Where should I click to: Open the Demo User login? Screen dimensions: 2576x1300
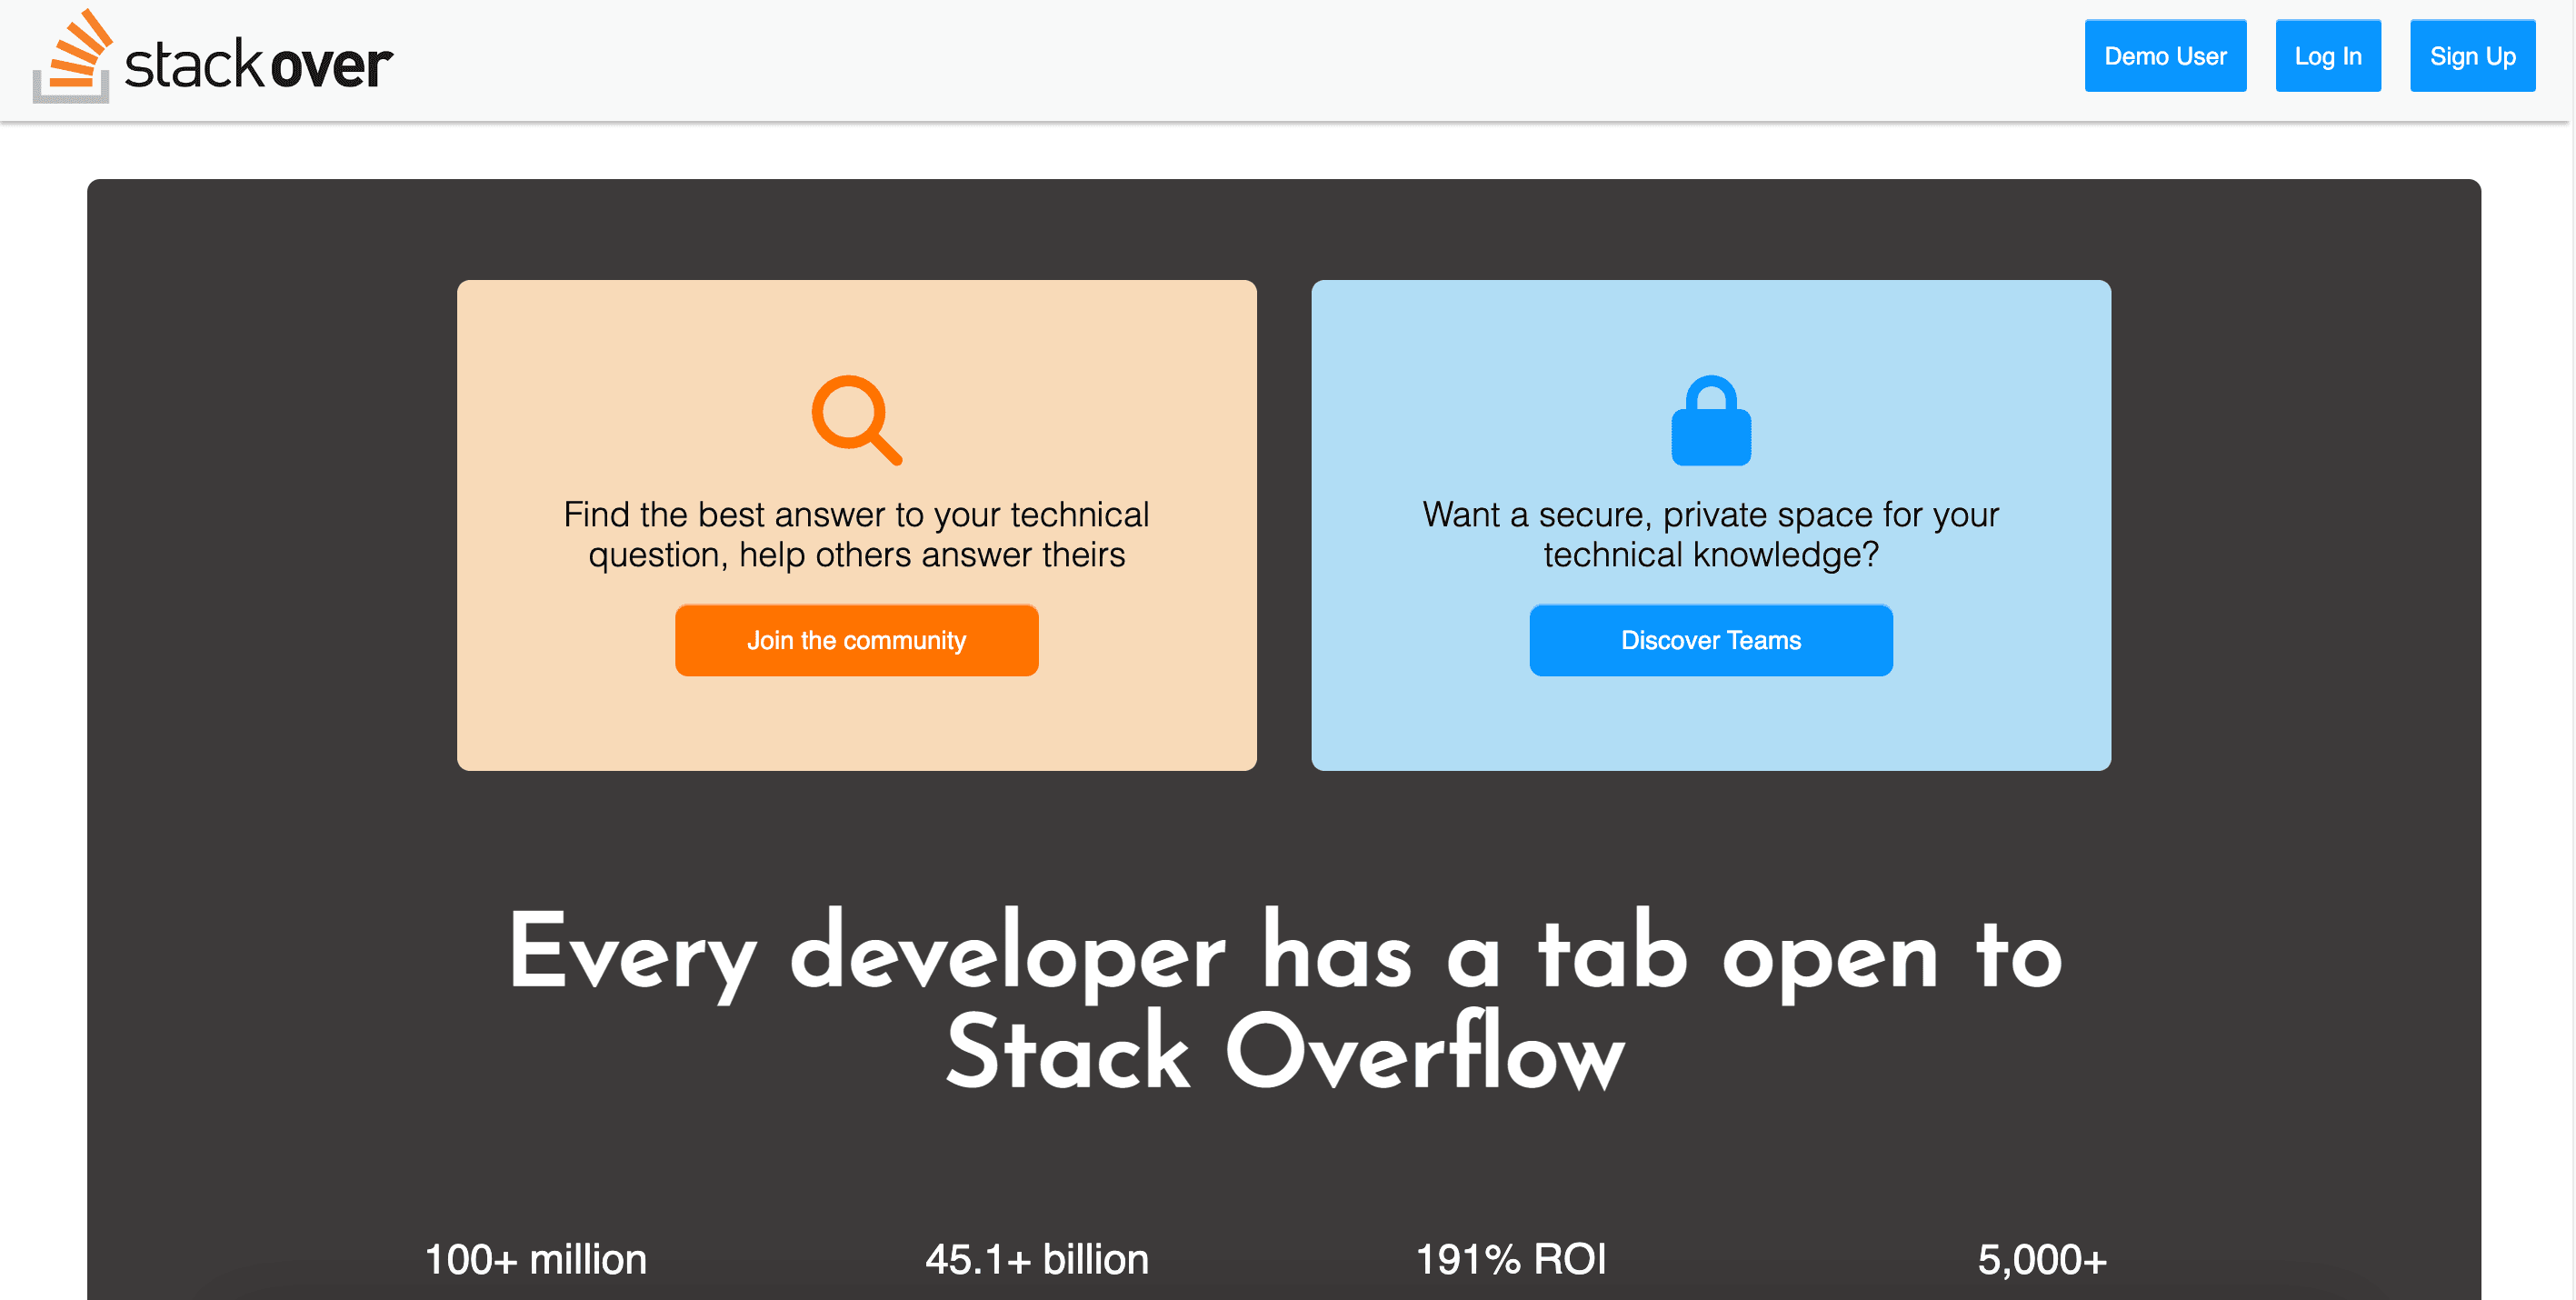2165,56
